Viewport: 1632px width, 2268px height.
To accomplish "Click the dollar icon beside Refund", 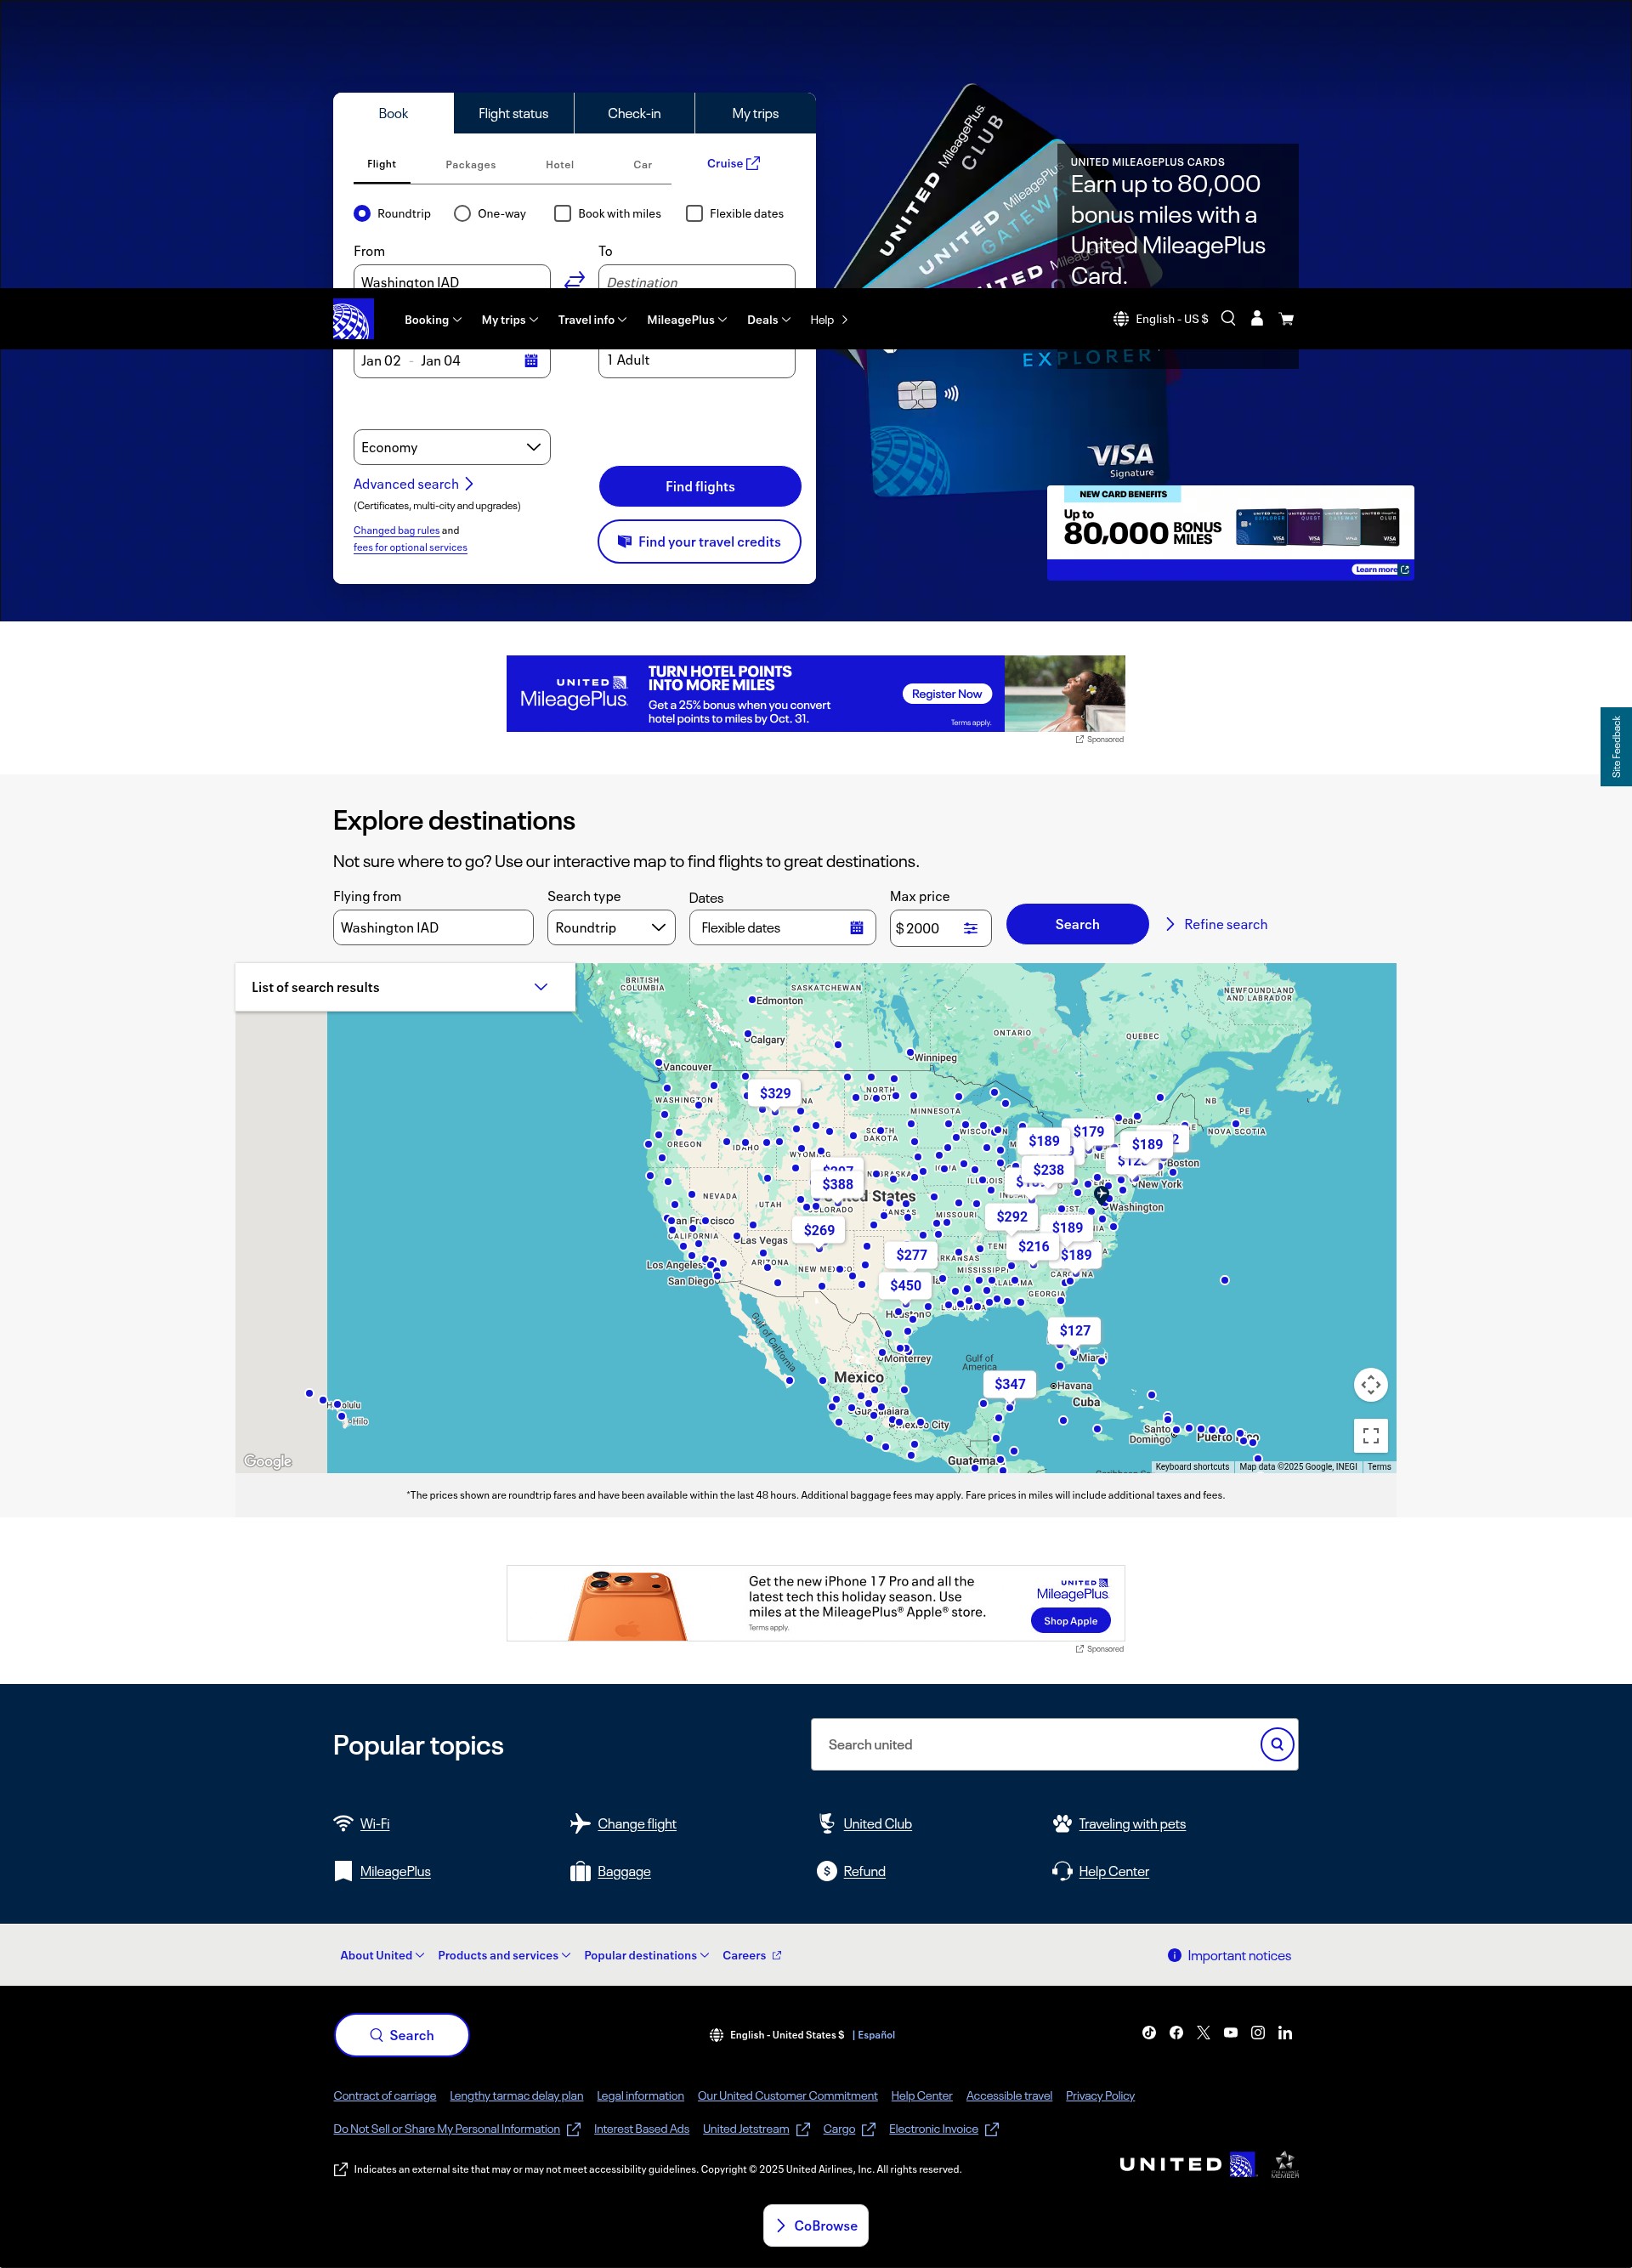I will 827,1871.
